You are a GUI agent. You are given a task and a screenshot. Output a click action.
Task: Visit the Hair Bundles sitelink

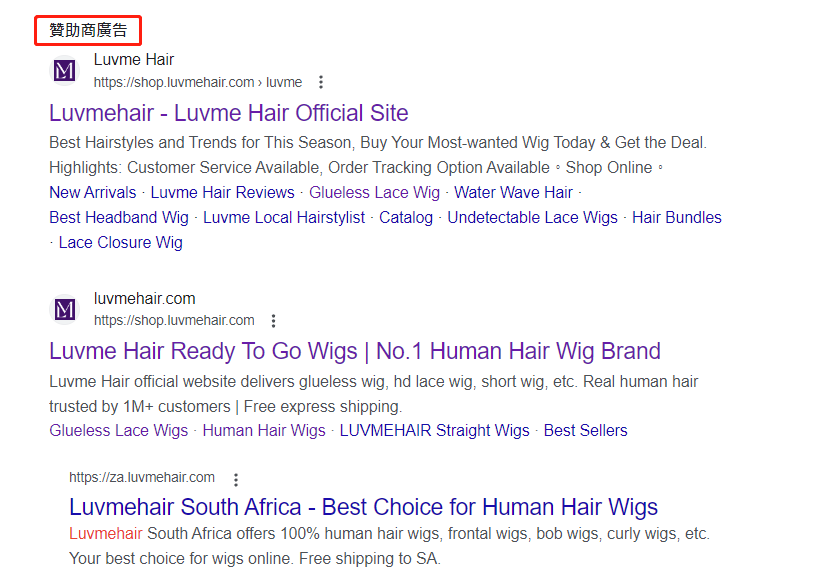coord(677,218)
